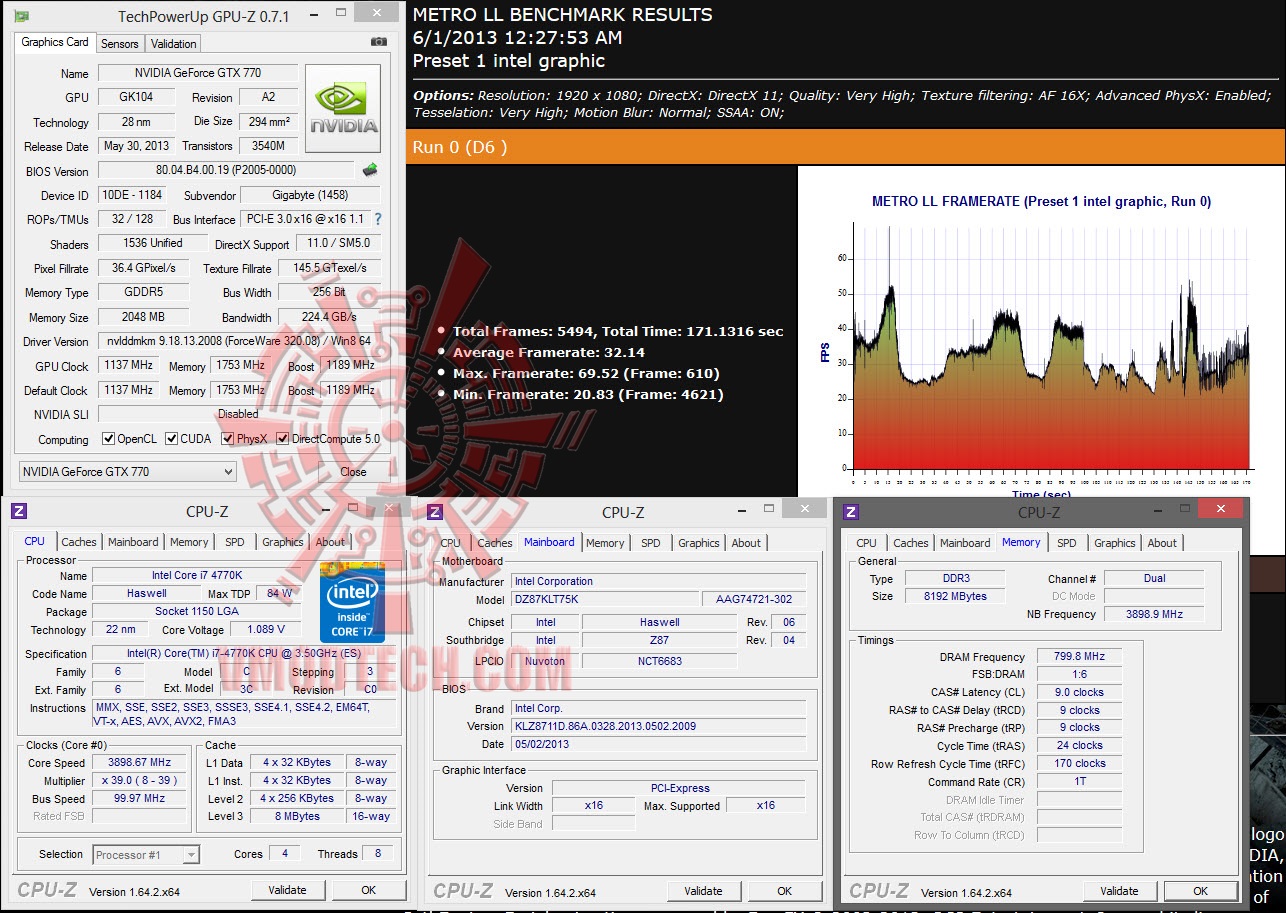This screenshot has height=913, width=1286.
Task: Click OK in the CPU-tab CPU-Z window
Action: (x=368, y=890)
